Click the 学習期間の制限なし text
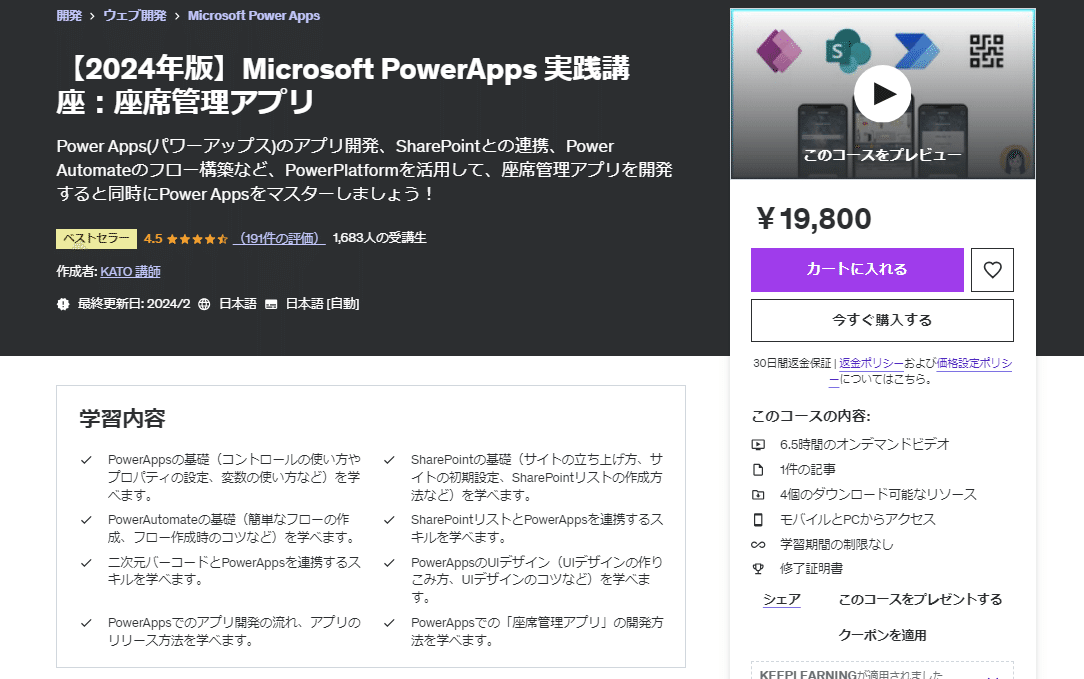Image resolution: width=1084 pixels, height=679 pixels. pos(837,545)
